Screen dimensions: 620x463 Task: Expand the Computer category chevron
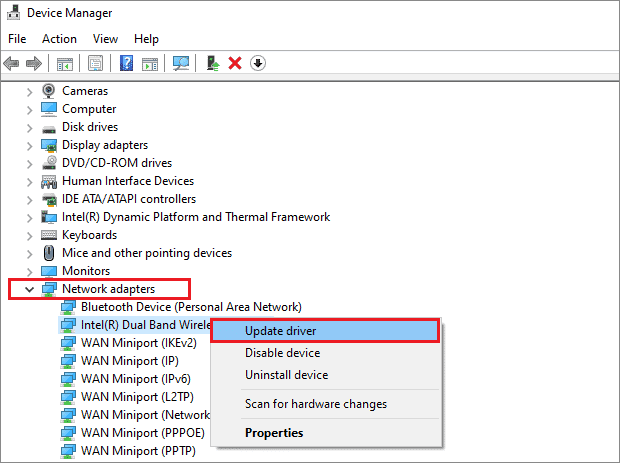point(29,110)
